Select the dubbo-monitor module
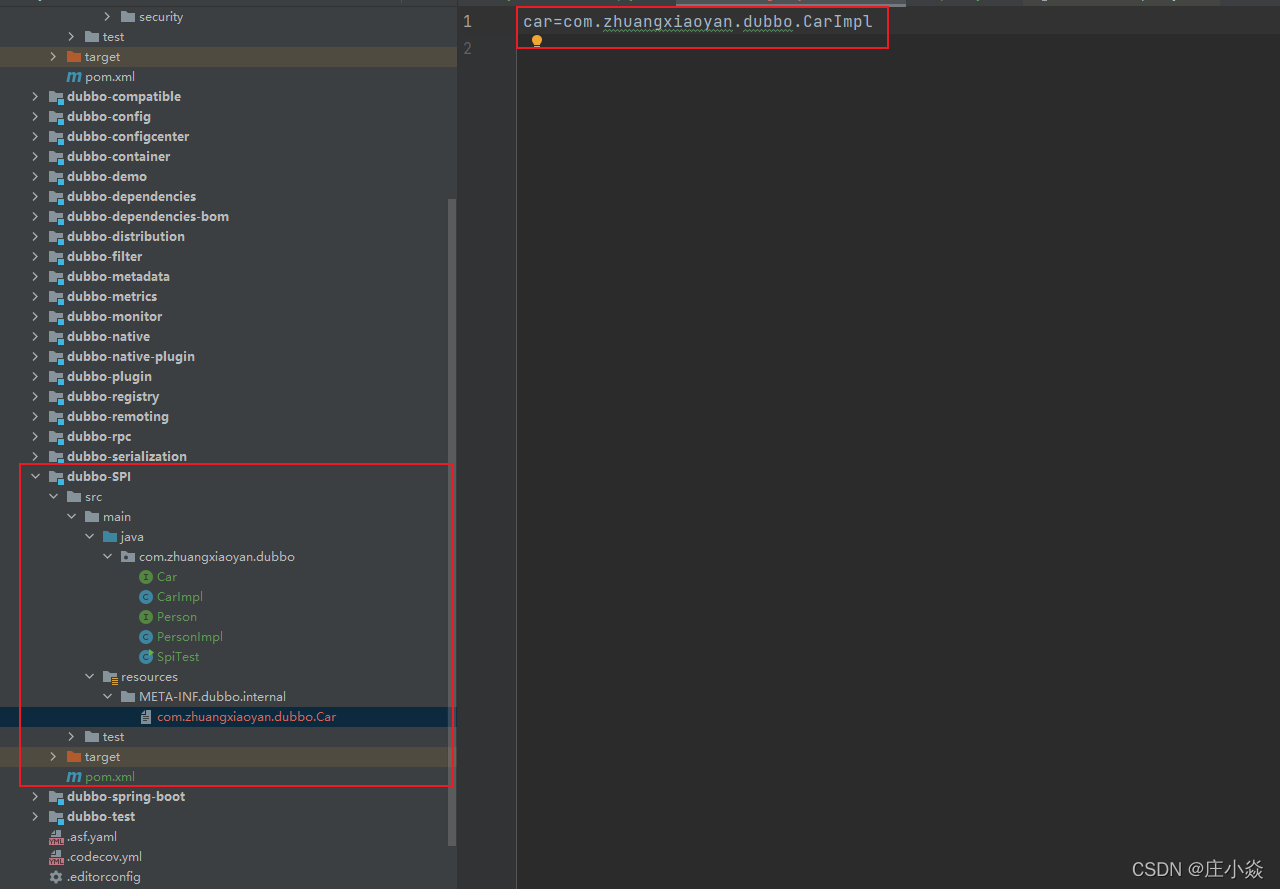 point(115,317)
